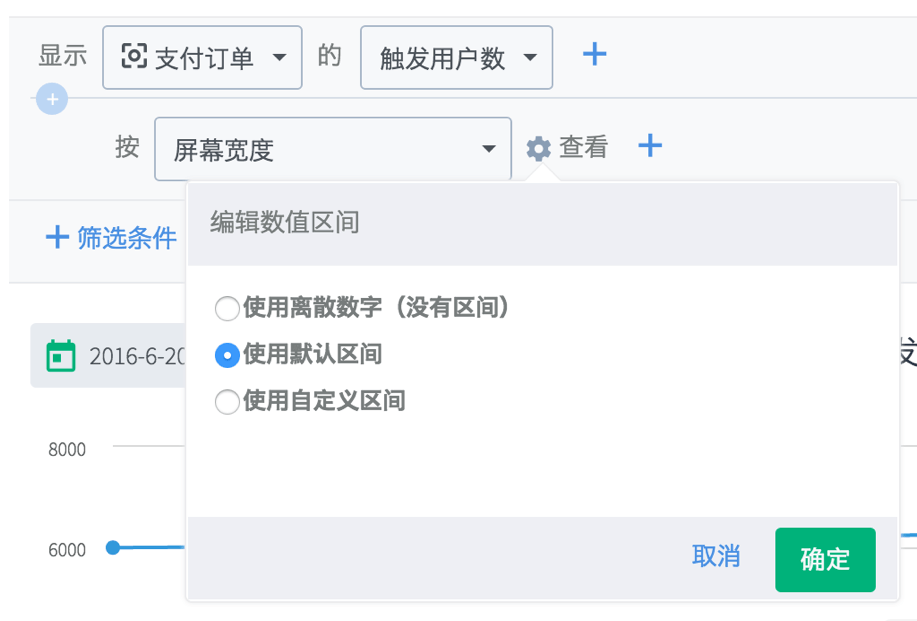Click the 2016-6-20 date range field
The height and width of the screenshot is (621, 917).
point(136,356)
